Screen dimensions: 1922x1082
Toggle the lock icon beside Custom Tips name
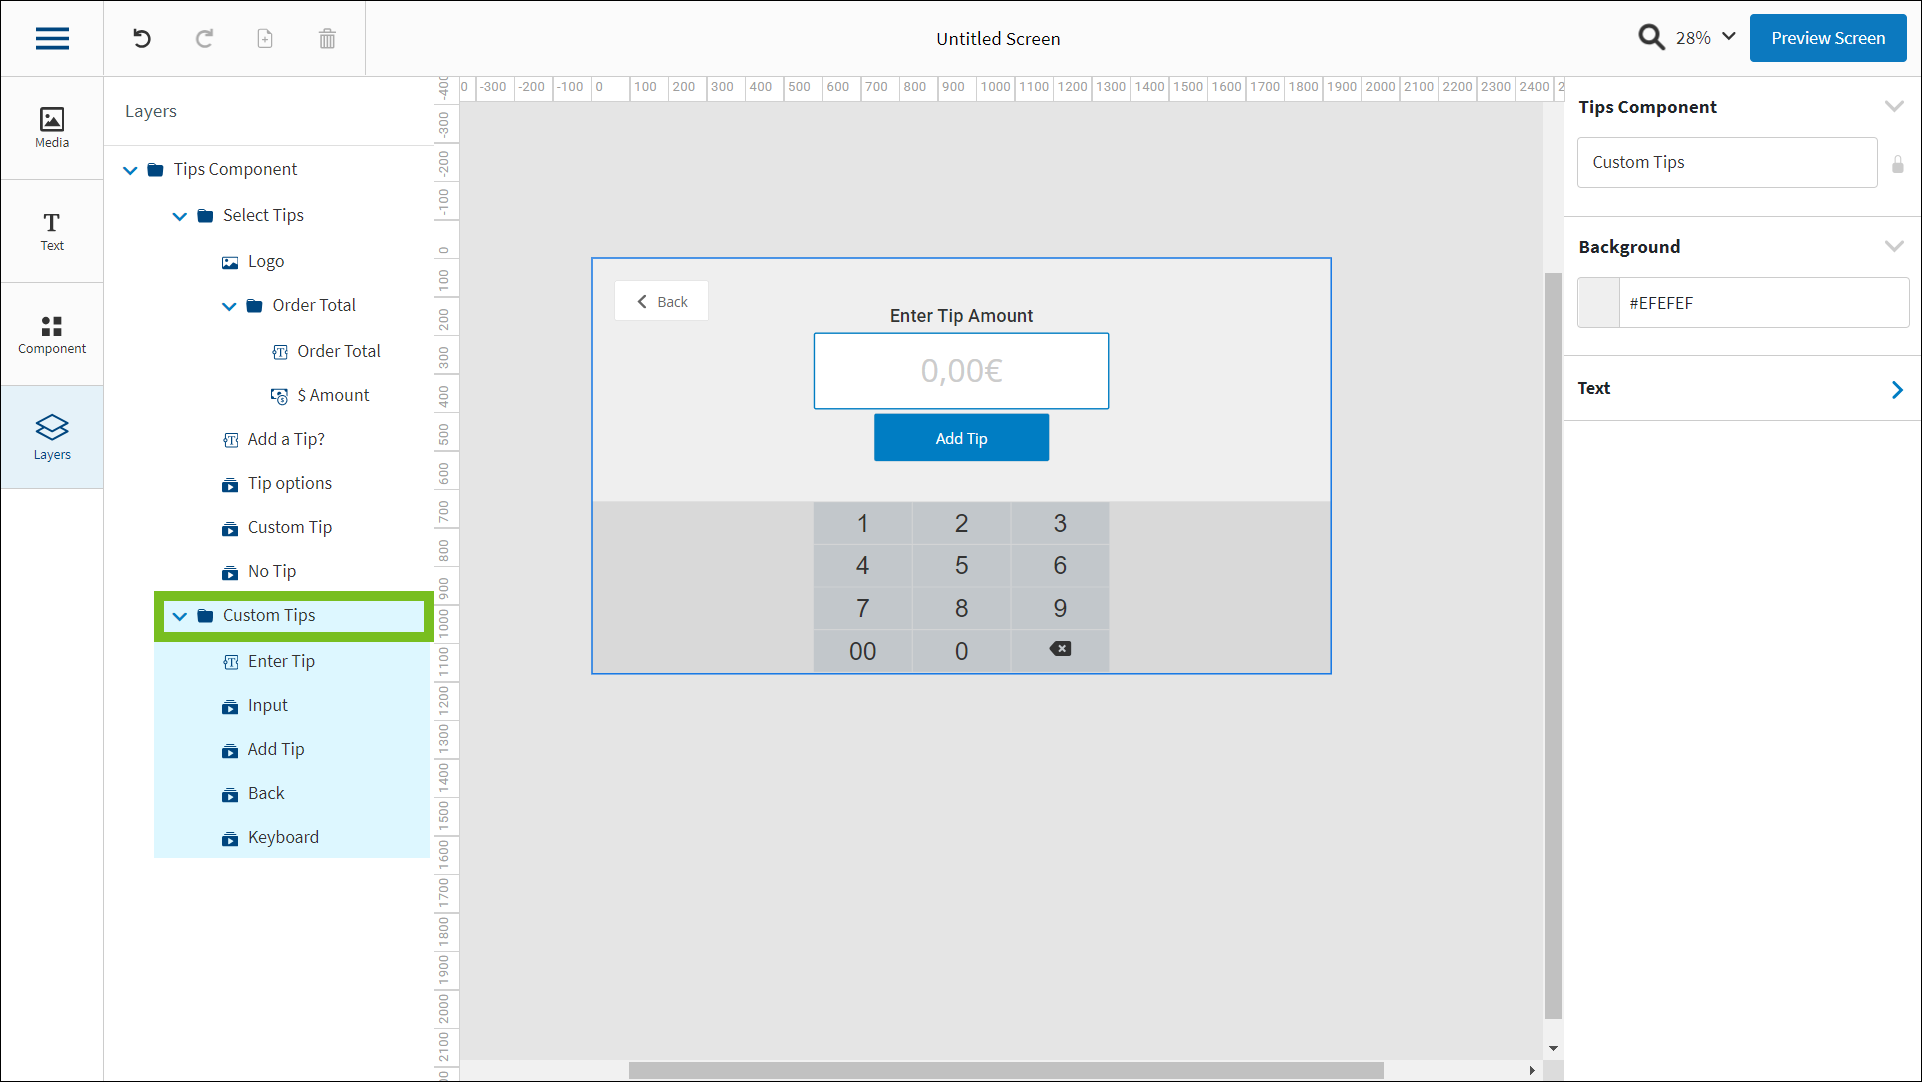pos(1897,164)
